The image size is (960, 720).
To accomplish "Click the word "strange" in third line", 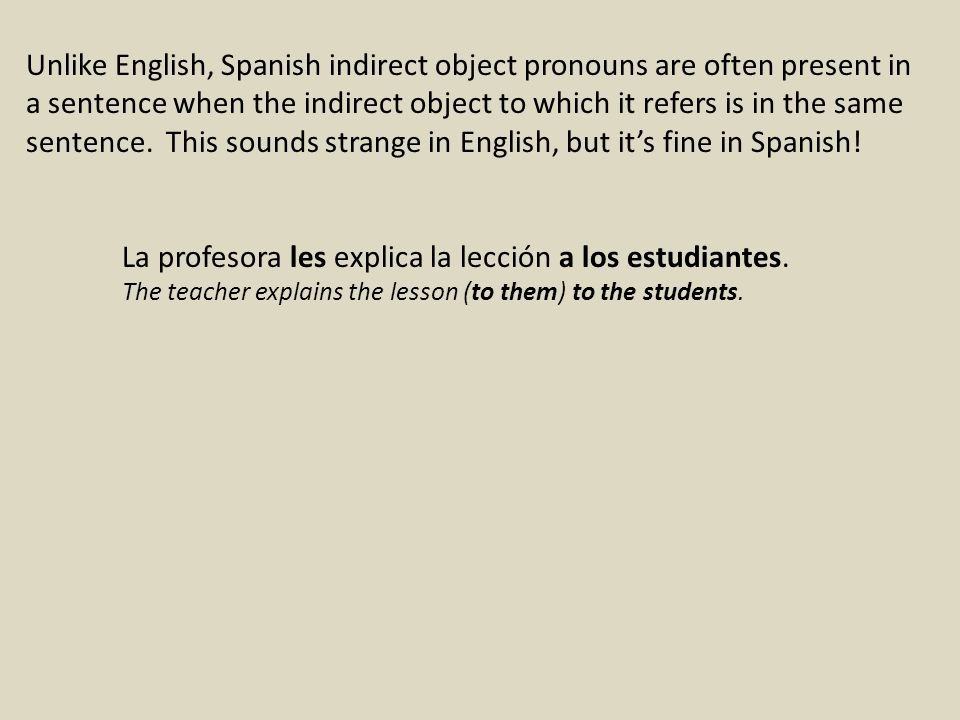I will (x=373, y=143).
